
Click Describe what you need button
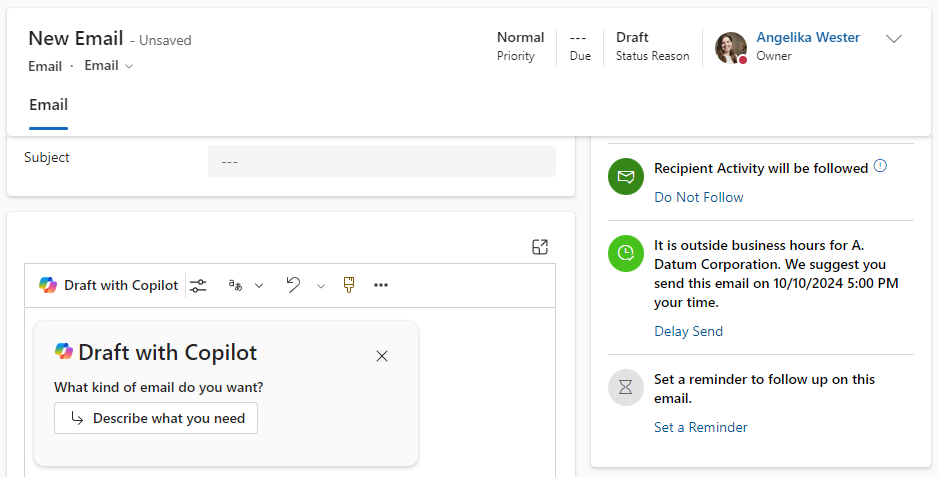click(x=156, y=418)
